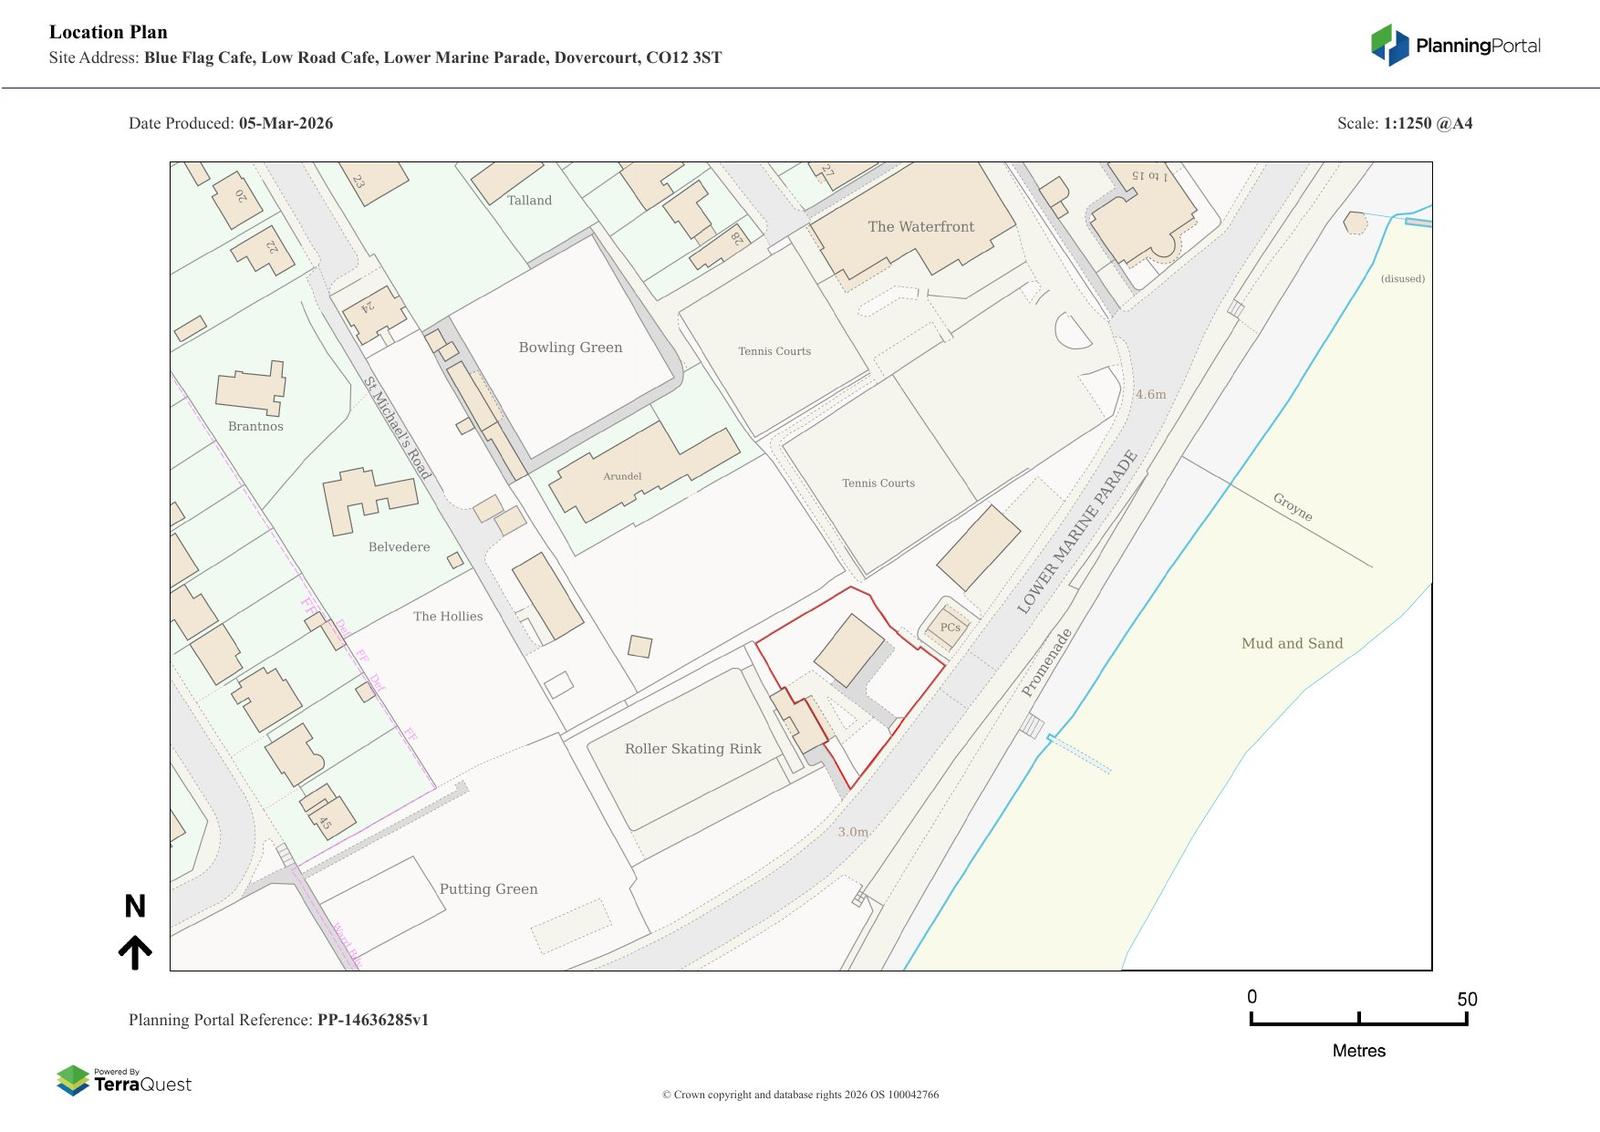Viewport: 1600px width, 1132px height.
Task: Click the Lower Marine Parade road label
Action: tap(1076, 533)
